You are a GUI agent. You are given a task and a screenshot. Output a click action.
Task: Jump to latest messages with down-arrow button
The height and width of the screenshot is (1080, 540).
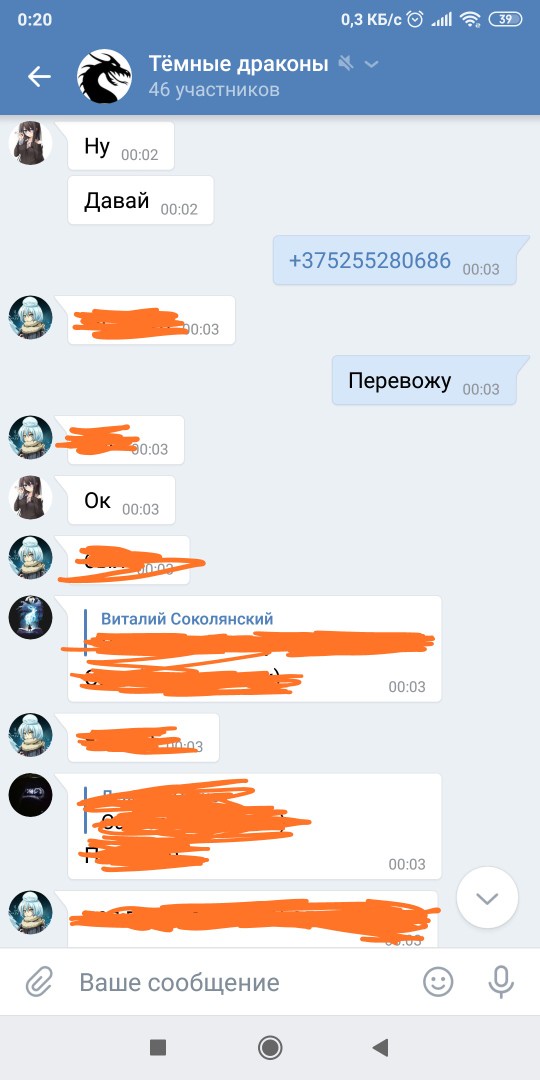[488, 898]
